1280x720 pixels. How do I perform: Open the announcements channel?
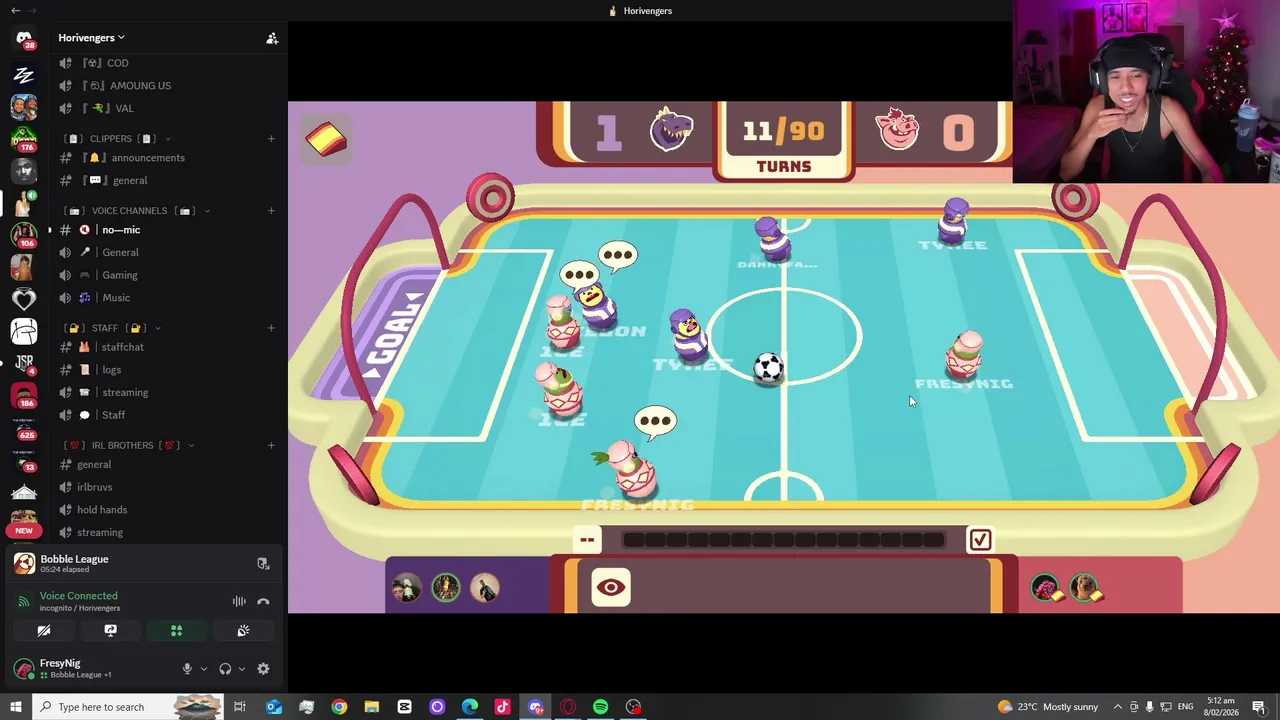tap(148, 158)
